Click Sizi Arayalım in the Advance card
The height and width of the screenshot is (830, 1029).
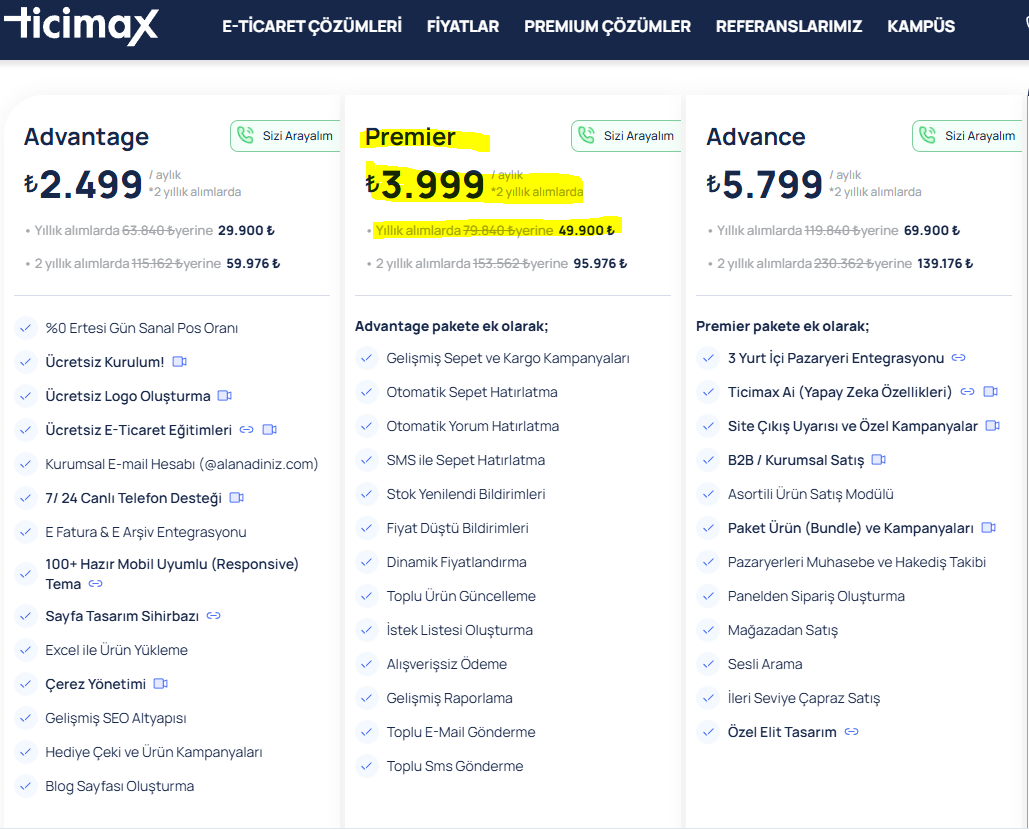pos(968,136)
